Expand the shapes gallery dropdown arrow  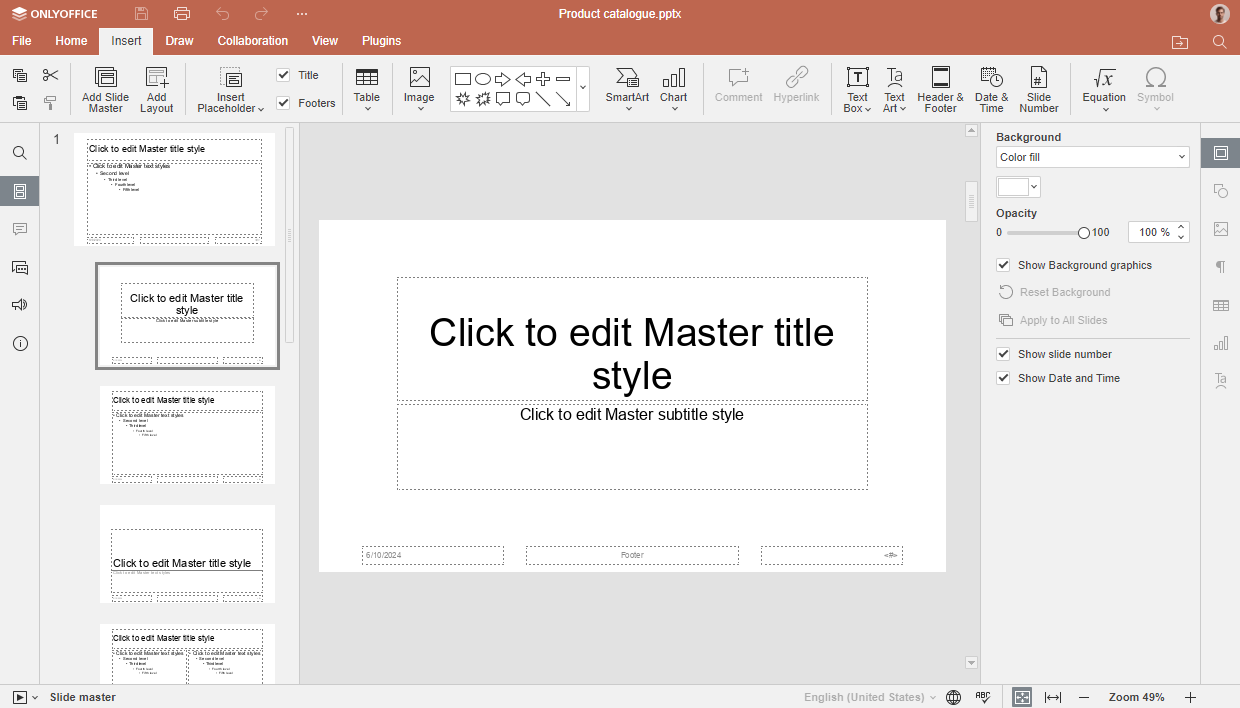[x=583, y=88]
